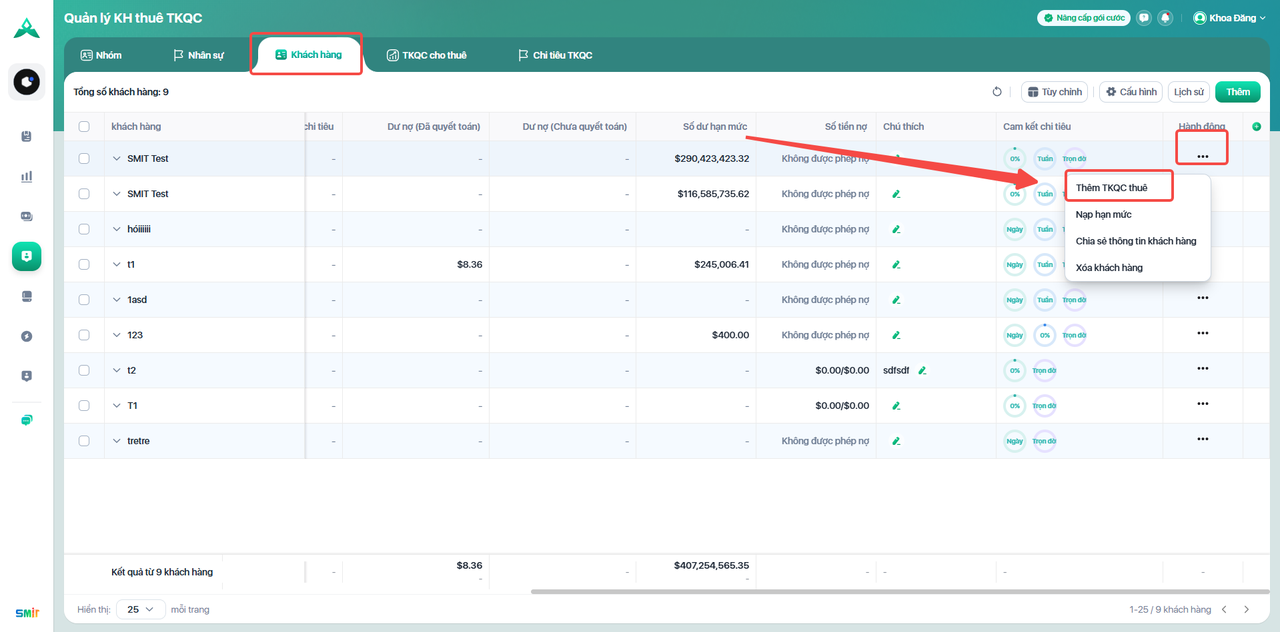This screenshot has width=1280, height=632.
Task: Open the notification bell
Action: pos(1165,18)
